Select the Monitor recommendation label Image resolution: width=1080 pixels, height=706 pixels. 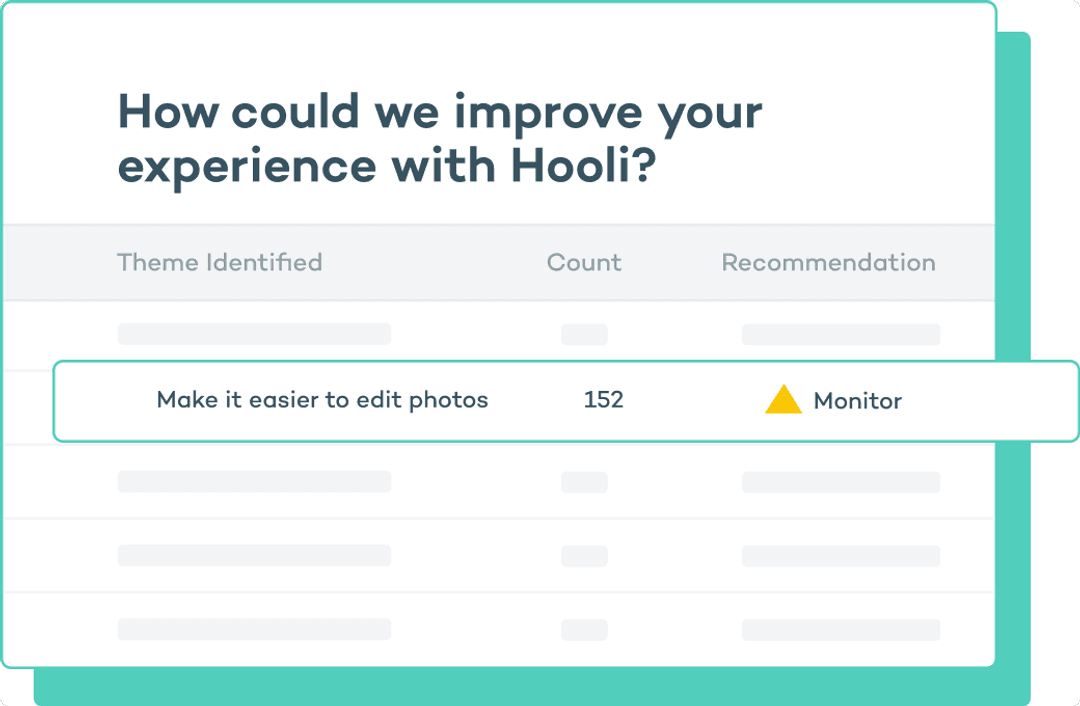(x=858, y=401)
